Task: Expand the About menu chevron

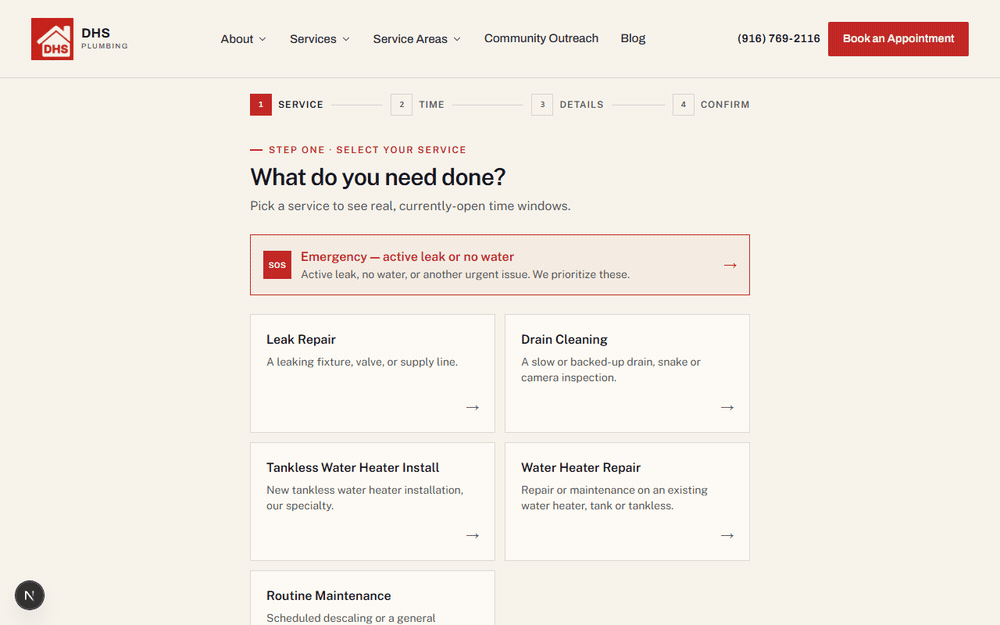Action: pyautogui.click(x=262, y=39)
